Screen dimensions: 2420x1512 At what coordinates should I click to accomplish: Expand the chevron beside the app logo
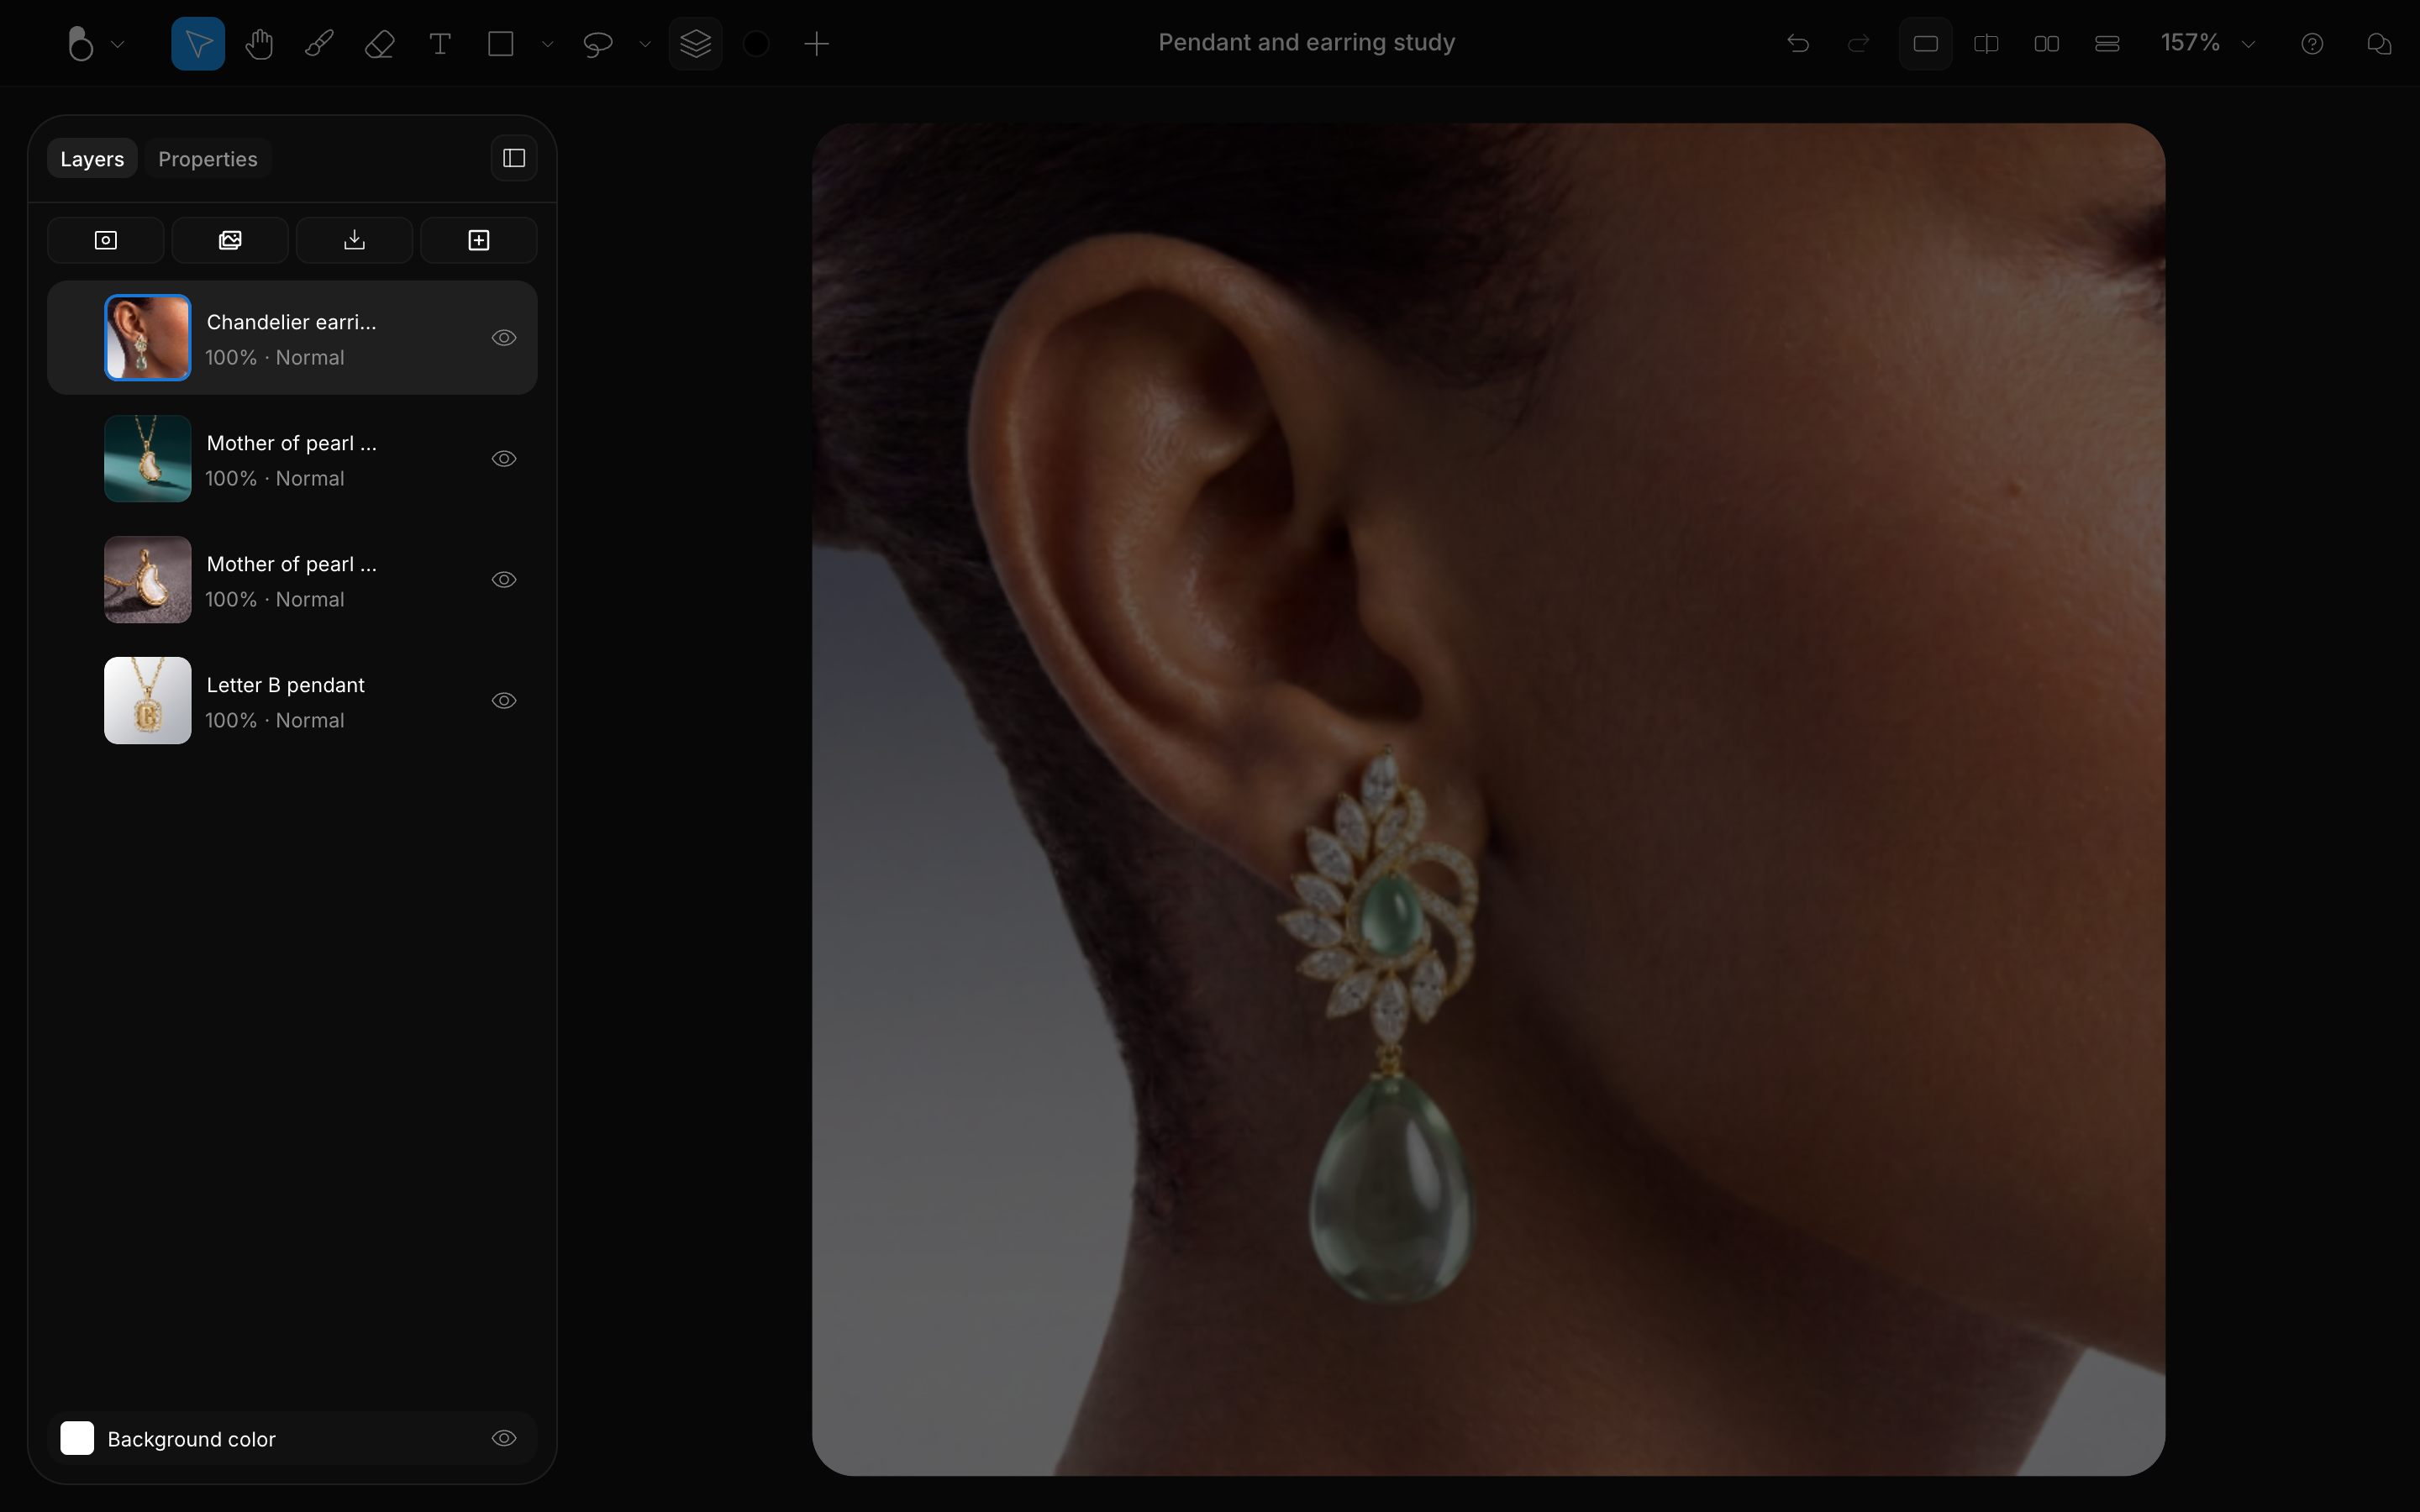(x=118, y=44)
